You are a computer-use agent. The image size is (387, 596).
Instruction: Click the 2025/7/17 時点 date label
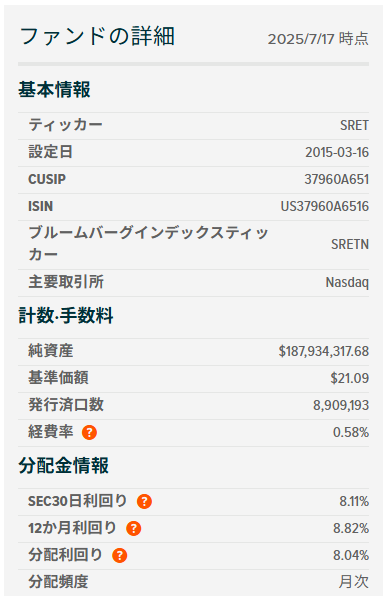pos(318,39)
